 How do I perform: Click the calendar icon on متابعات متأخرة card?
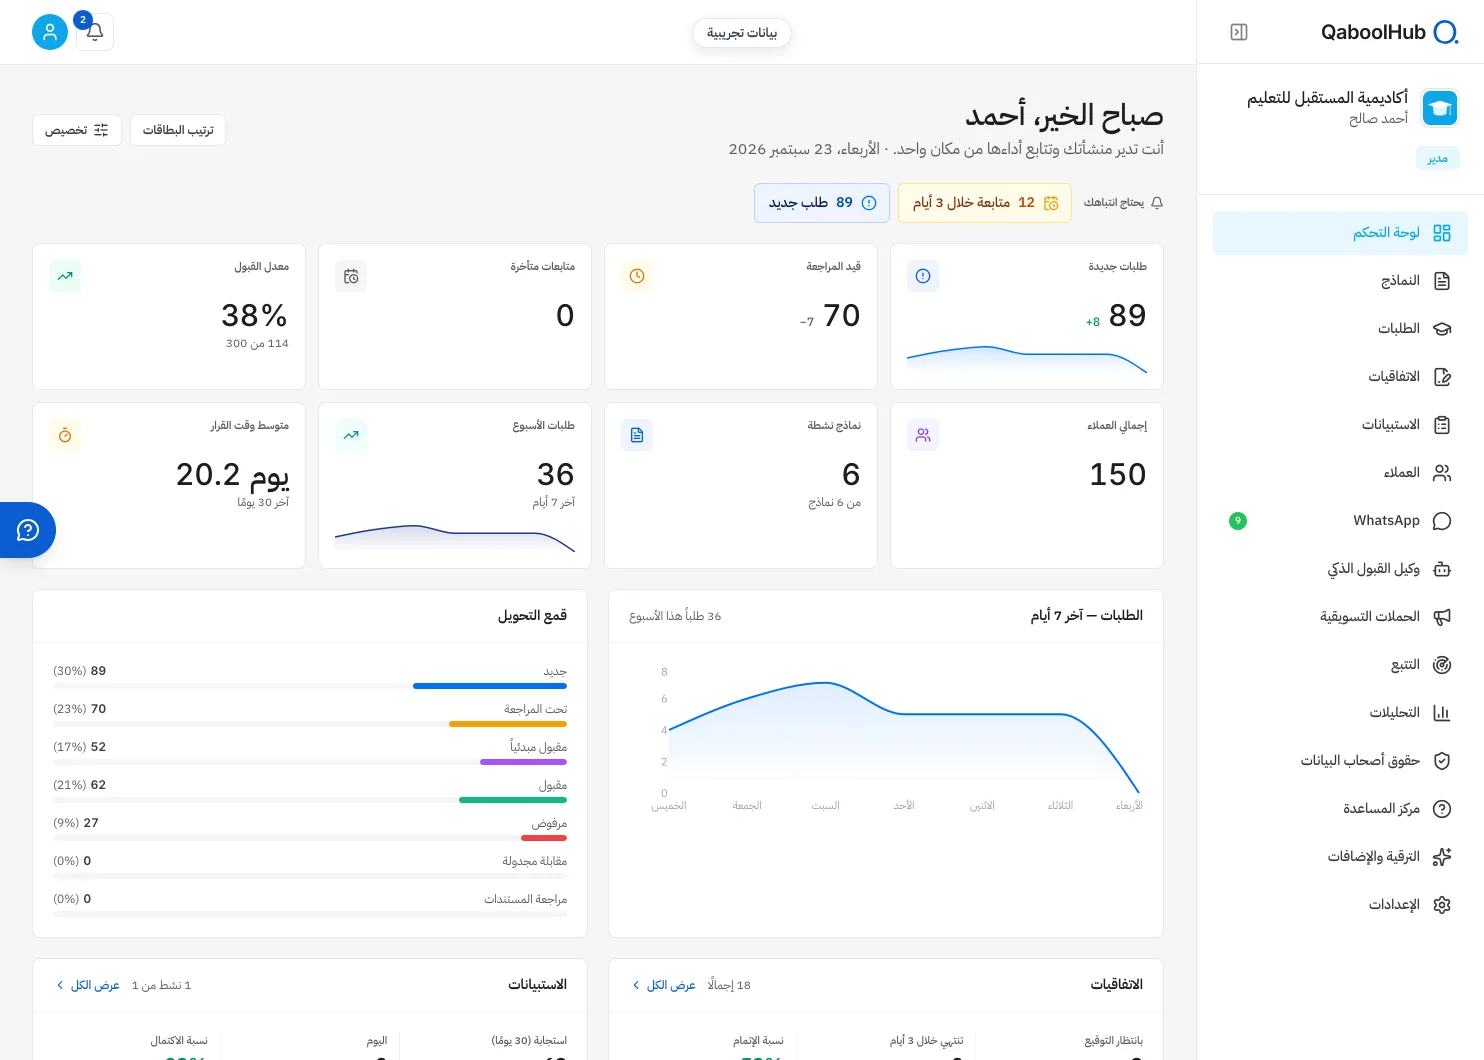351,276
